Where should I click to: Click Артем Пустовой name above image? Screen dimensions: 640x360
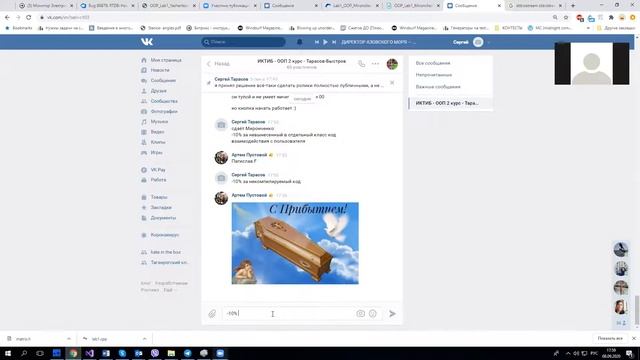[249, 195]
